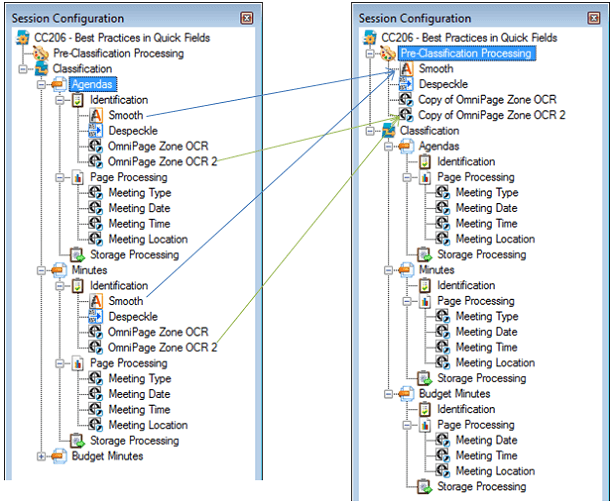Image resolution: width=615 pixels, height=503 pixels.
Task: Collapse Pre-Classification Processing in right panel
Action: click(x=370, y=53)
